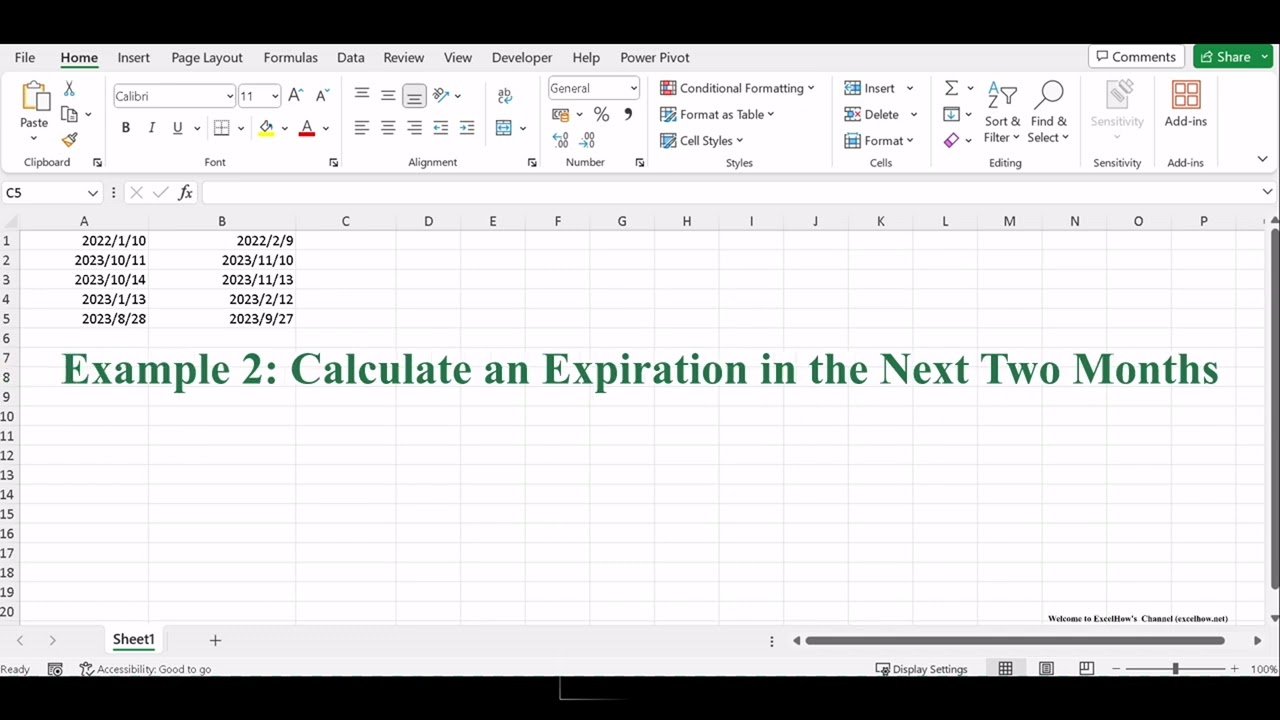Toggle Bold formatting
This screenshot has width=1280, height=720.
point(125,128)
